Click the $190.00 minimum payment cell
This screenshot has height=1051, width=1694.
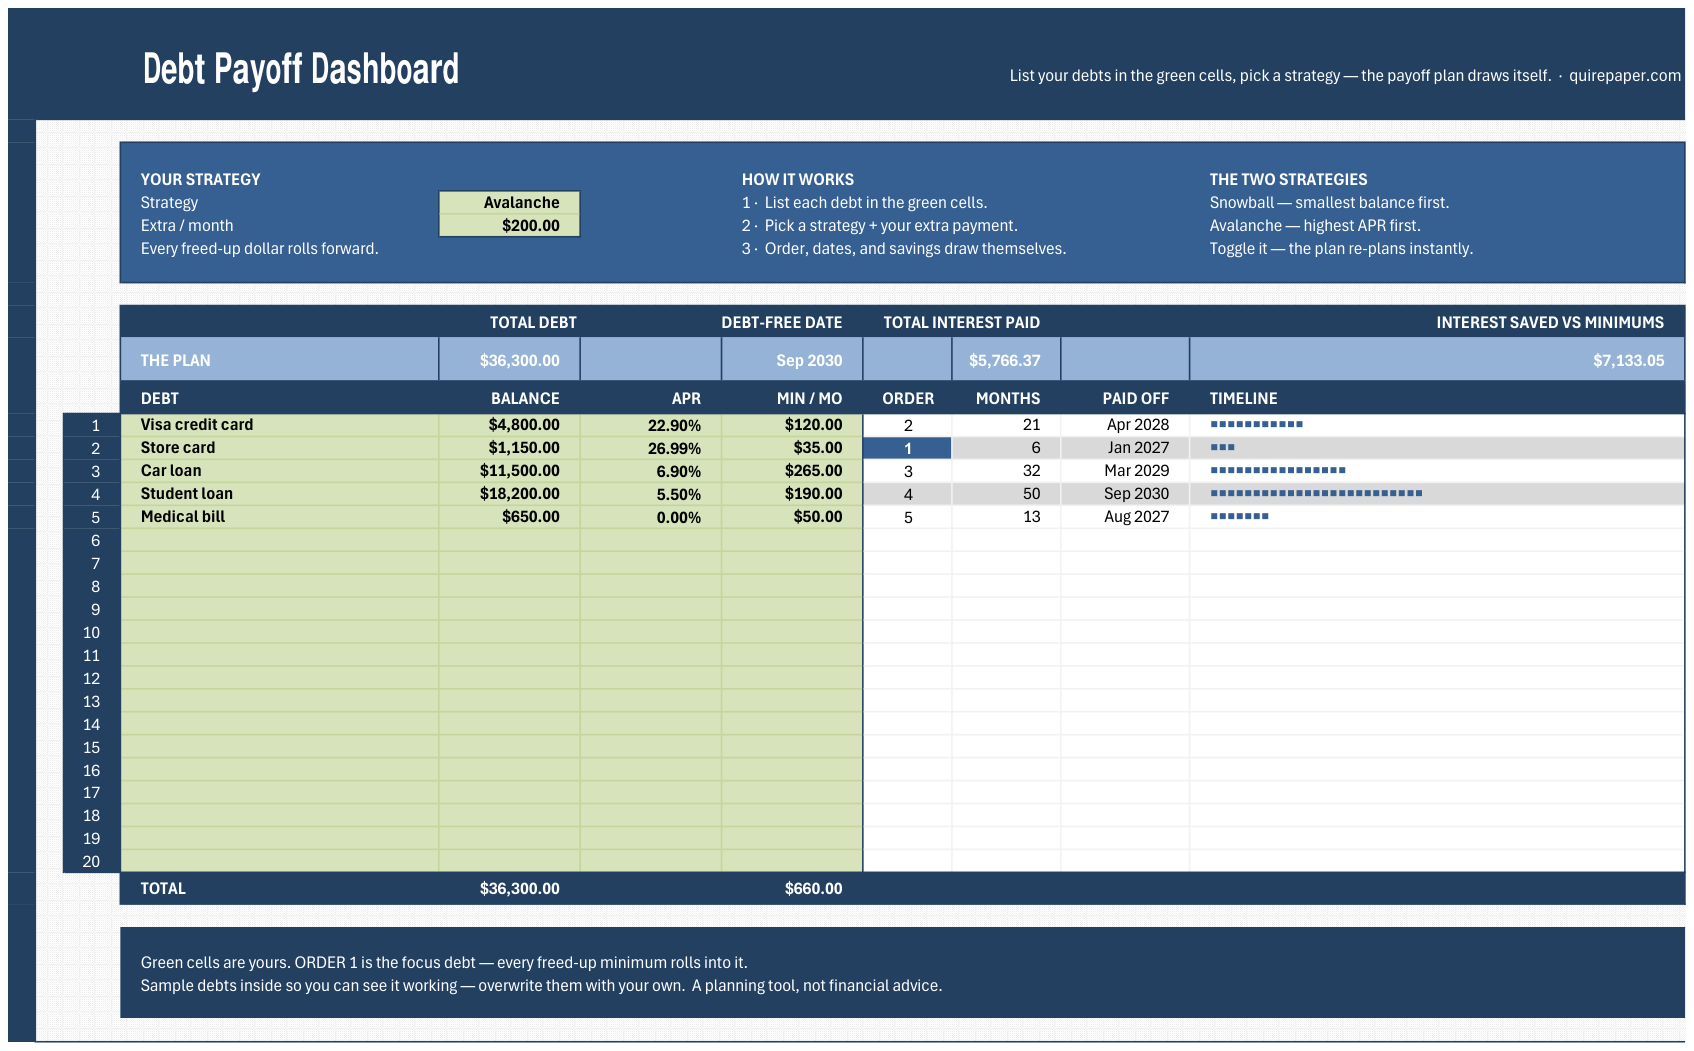(792, 494)
